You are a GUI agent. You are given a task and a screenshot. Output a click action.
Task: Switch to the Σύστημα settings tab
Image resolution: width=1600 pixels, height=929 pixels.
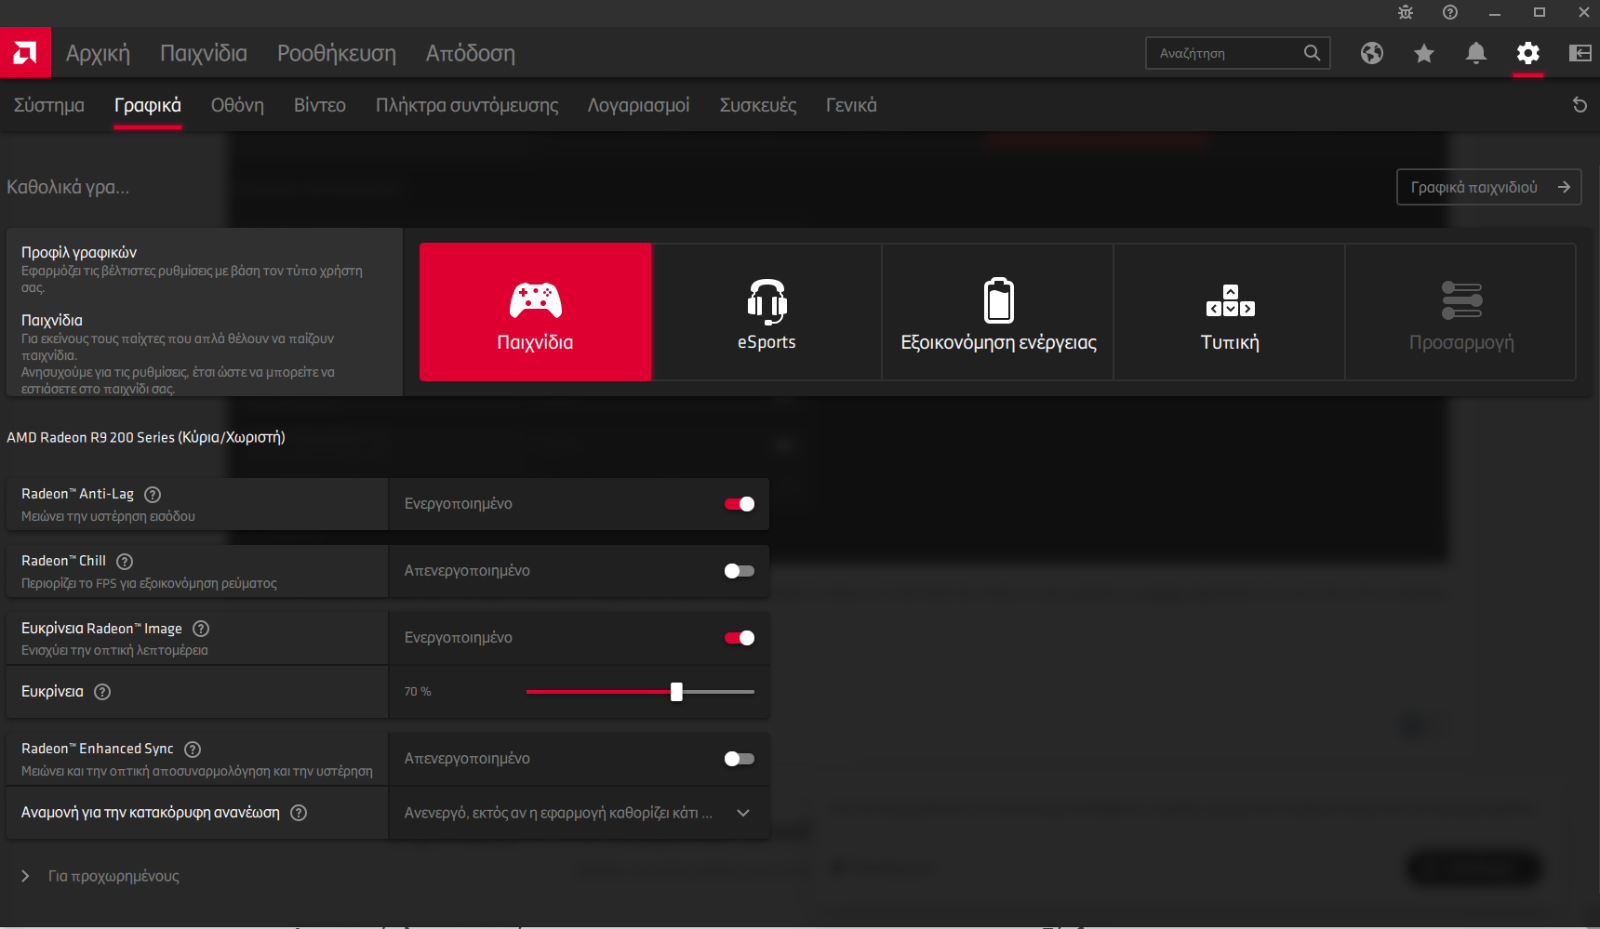49,105
